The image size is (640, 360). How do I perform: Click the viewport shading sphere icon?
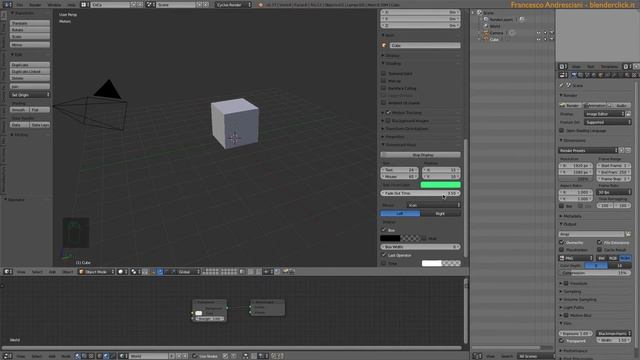click(x=122, y=272)
